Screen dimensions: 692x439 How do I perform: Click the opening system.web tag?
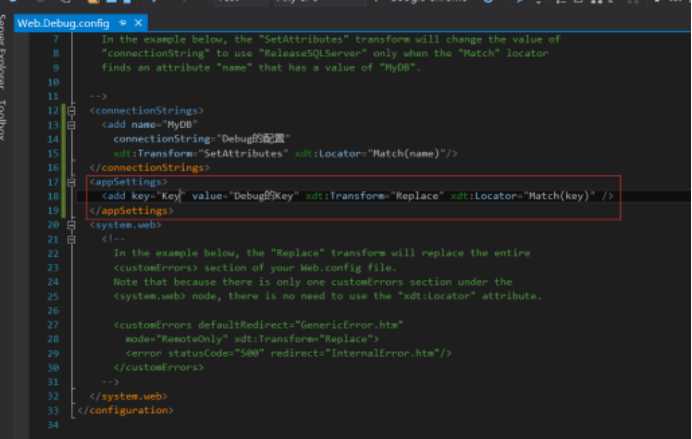pyautogui.click(x=125, y=225)
